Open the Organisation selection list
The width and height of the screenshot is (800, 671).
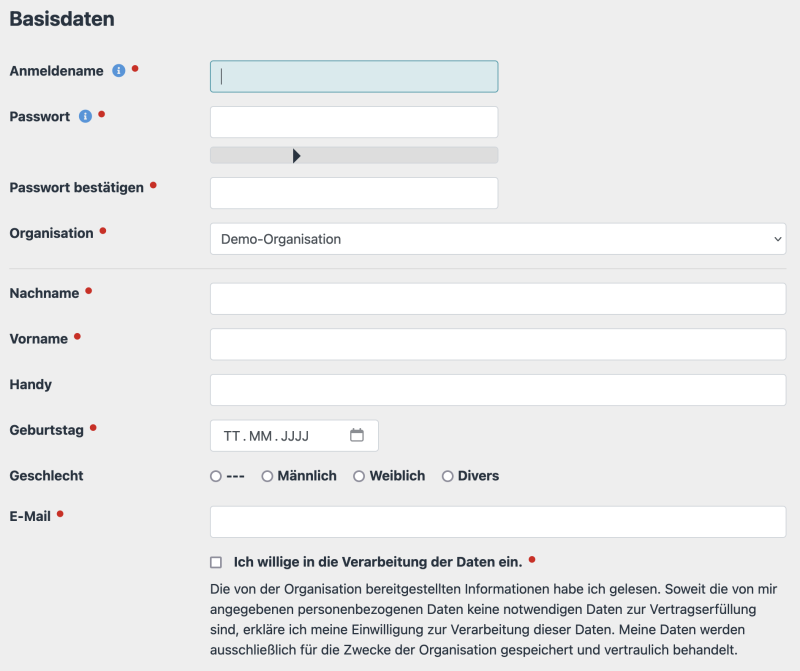pos(497,238)
